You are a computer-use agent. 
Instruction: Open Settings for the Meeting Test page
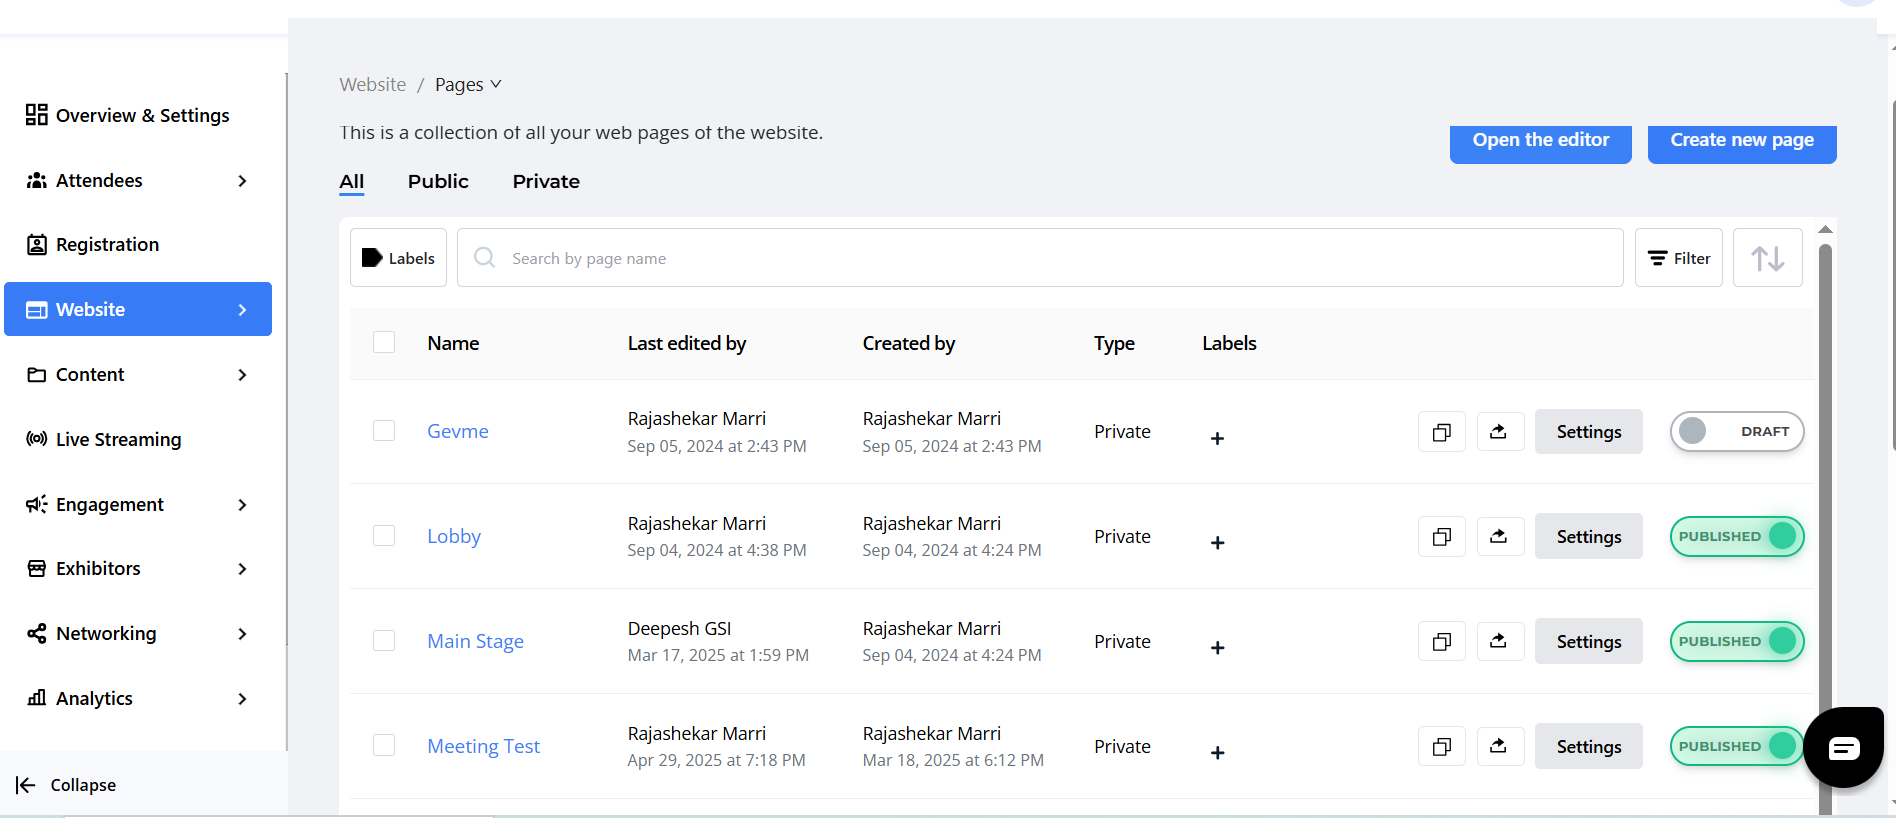1588,747
